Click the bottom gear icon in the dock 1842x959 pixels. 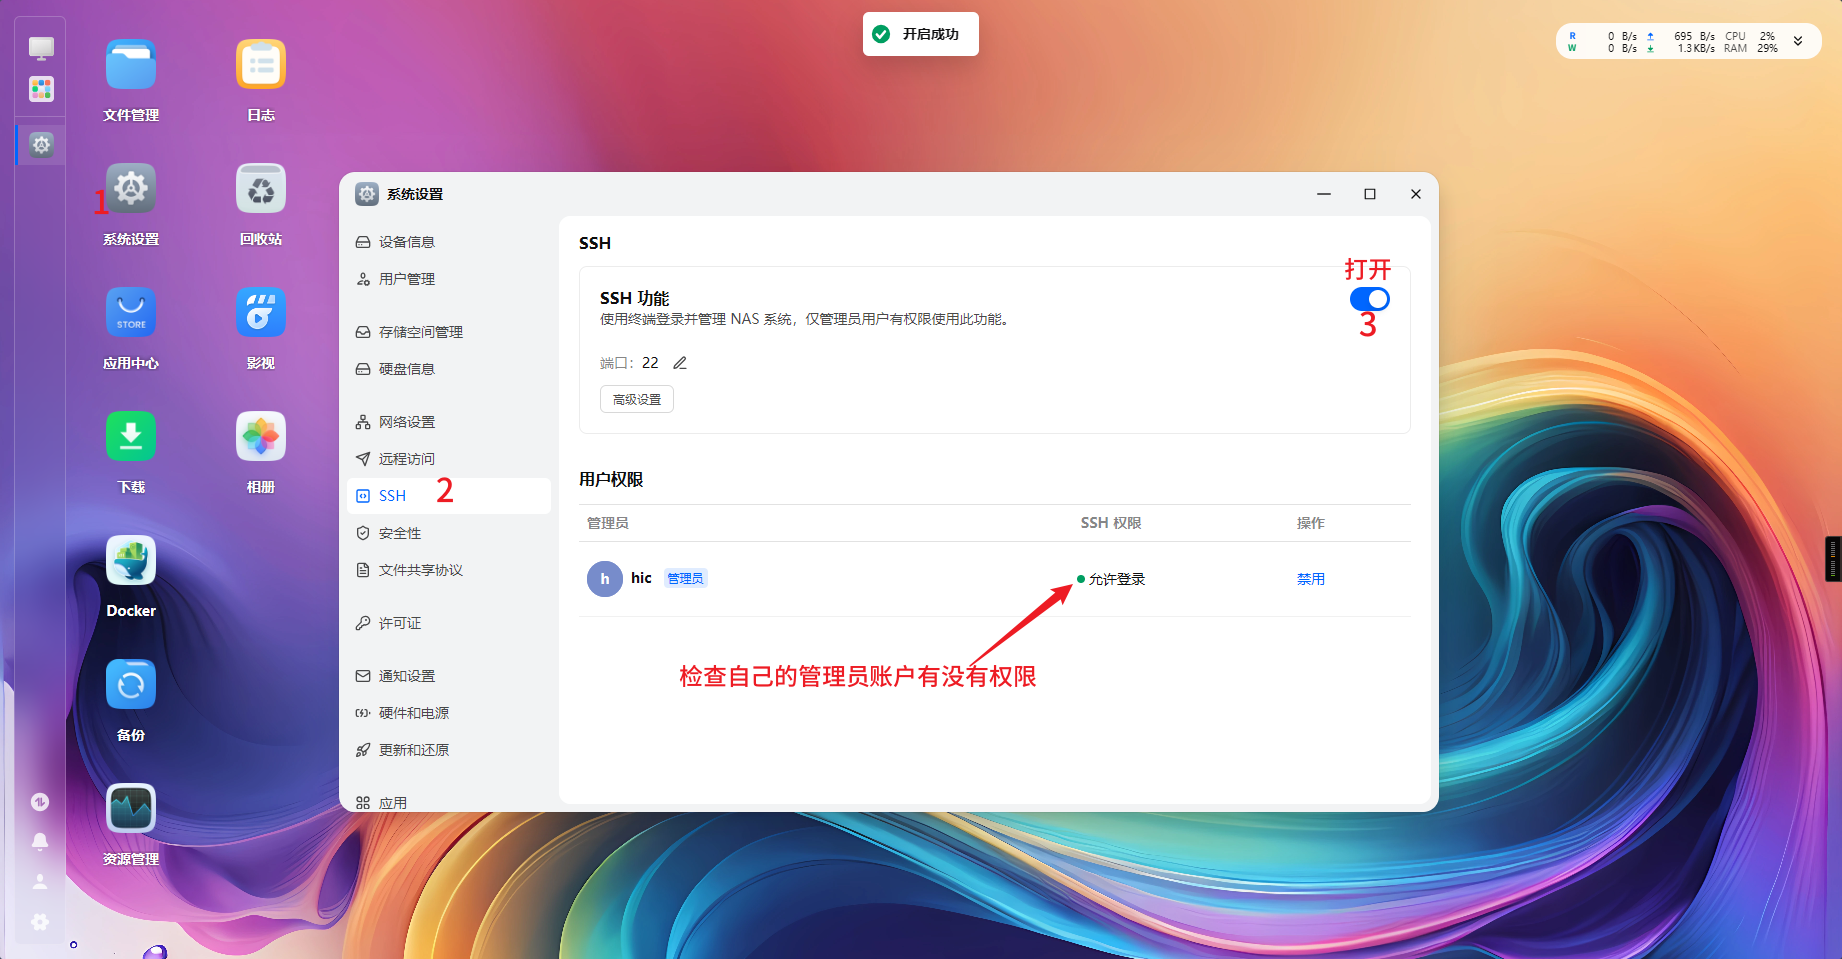click(x=40, y=922)
